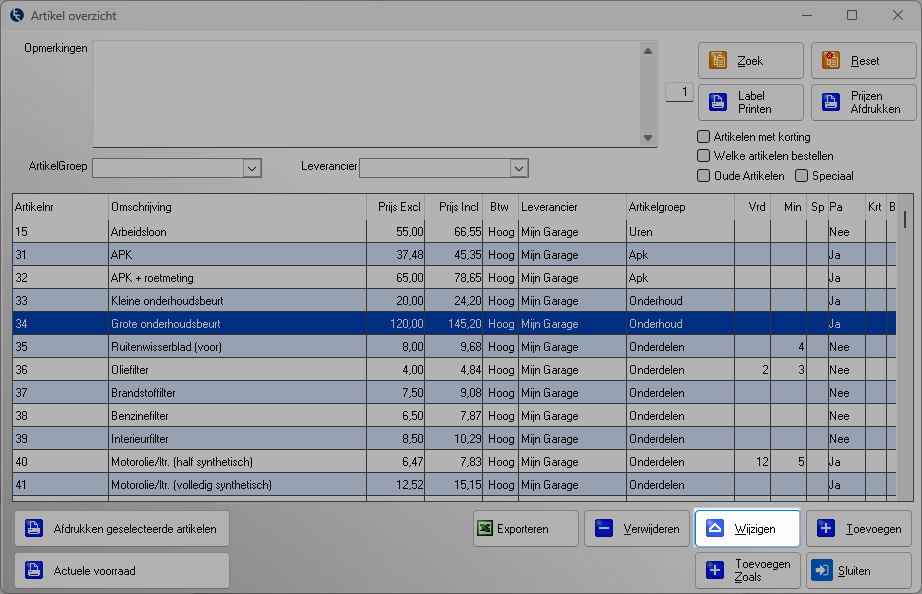This screenshot has height=594, width=922.
Task: Click the Actuele voorraad printer icon
Action: coord(34,570)
